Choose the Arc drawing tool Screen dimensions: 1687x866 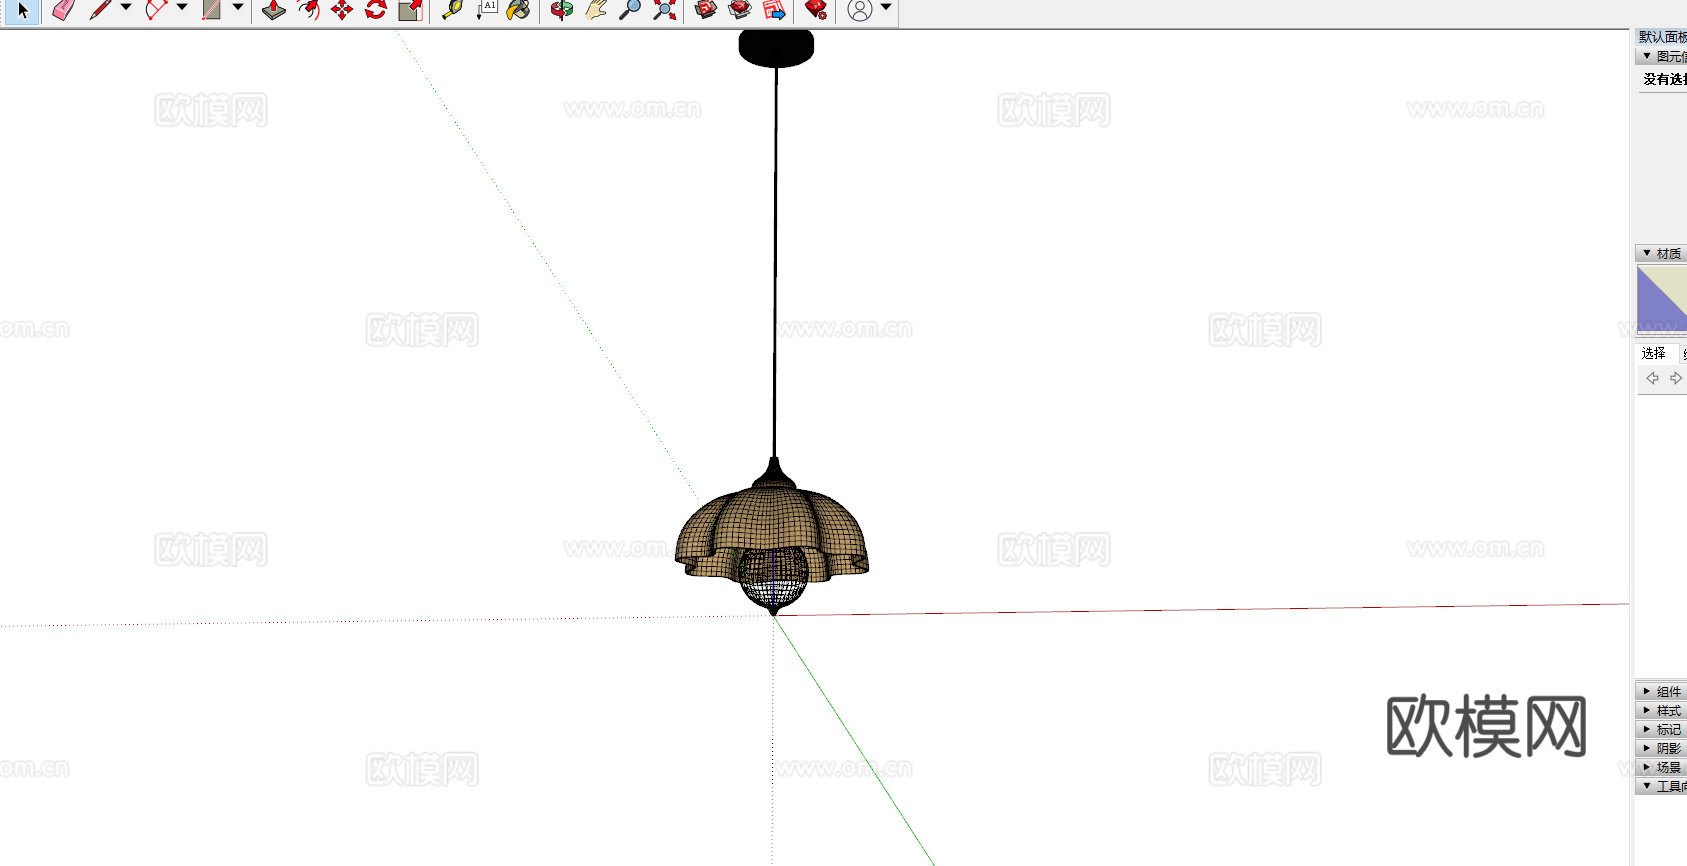pyautogui.click(x=156, y=10)
